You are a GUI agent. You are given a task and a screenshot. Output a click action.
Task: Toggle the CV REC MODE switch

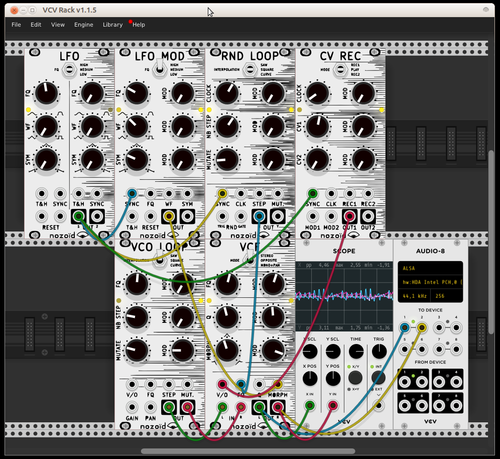[340, 70]
